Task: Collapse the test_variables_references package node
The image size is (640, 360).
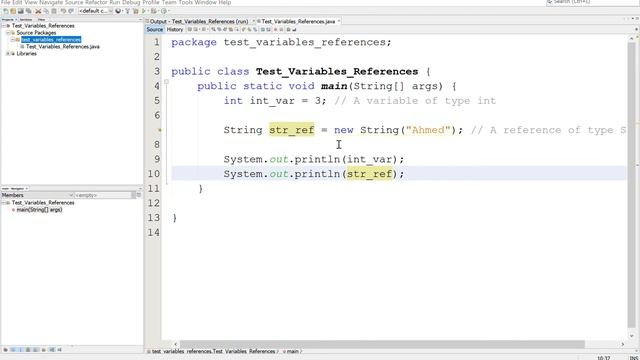Action: point(13,40)
